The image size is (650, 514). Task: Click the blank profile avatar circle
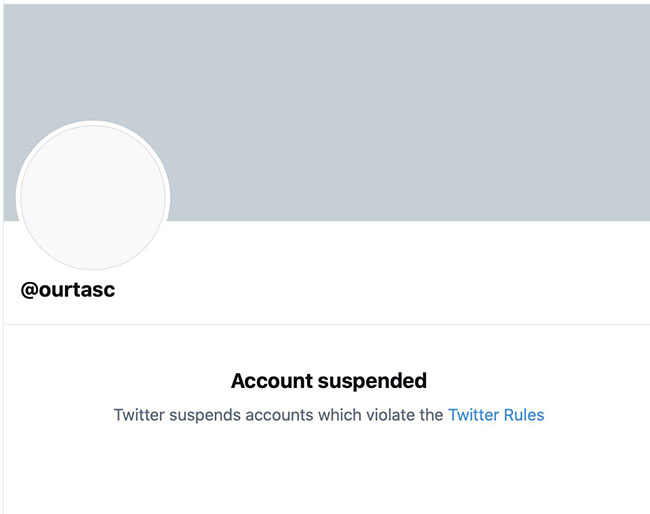tap(94, 196)
